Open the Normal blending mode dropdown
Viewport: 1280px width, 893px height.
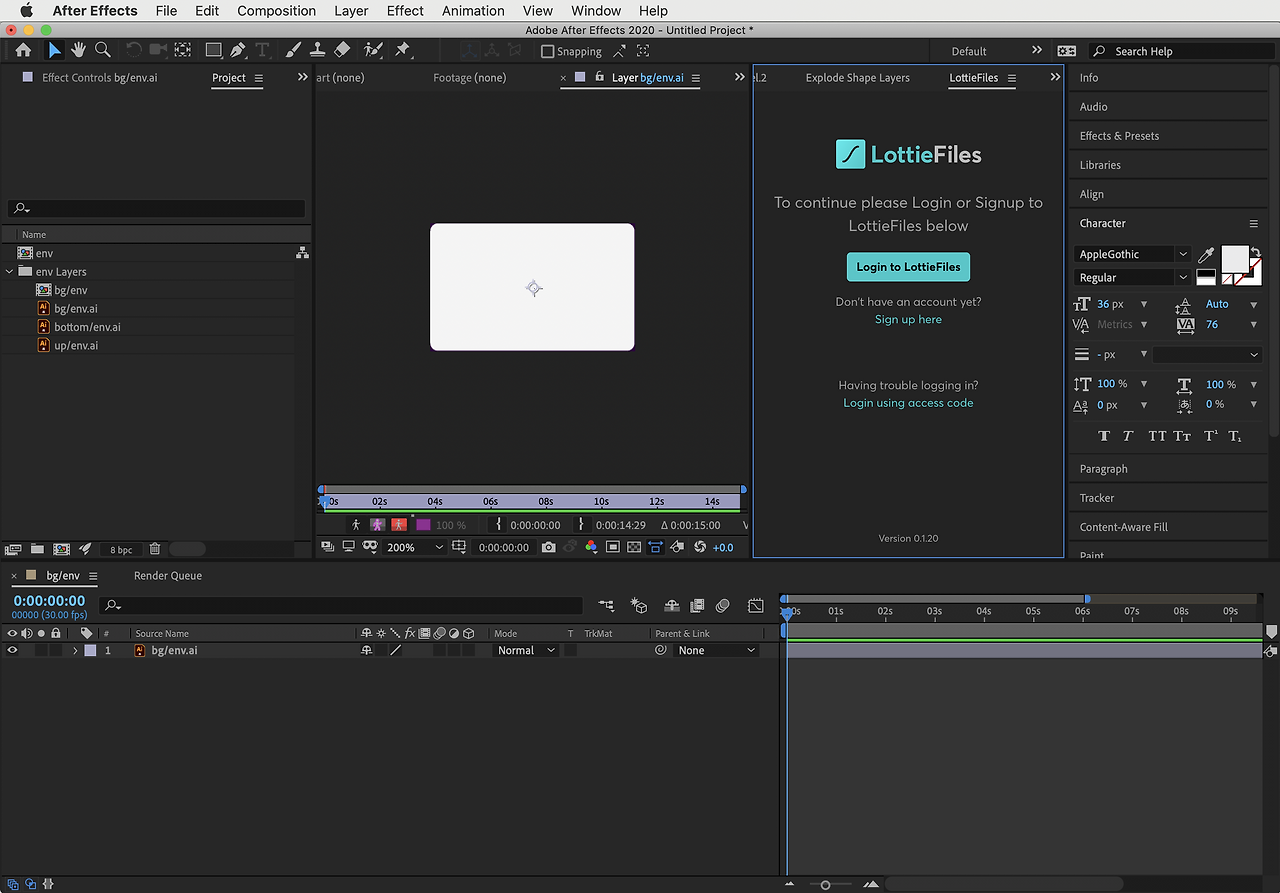point(526,650)
